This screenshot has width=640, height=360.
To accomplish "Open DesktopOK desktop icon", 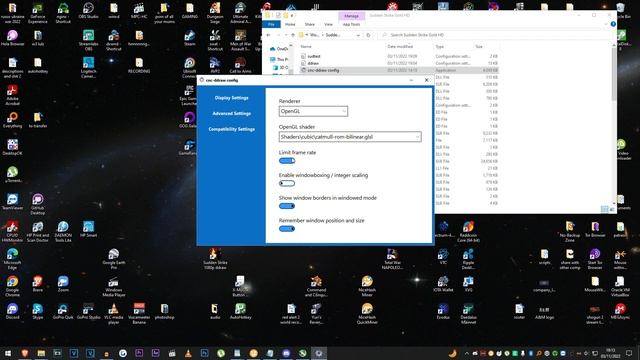I will (12, 147).
